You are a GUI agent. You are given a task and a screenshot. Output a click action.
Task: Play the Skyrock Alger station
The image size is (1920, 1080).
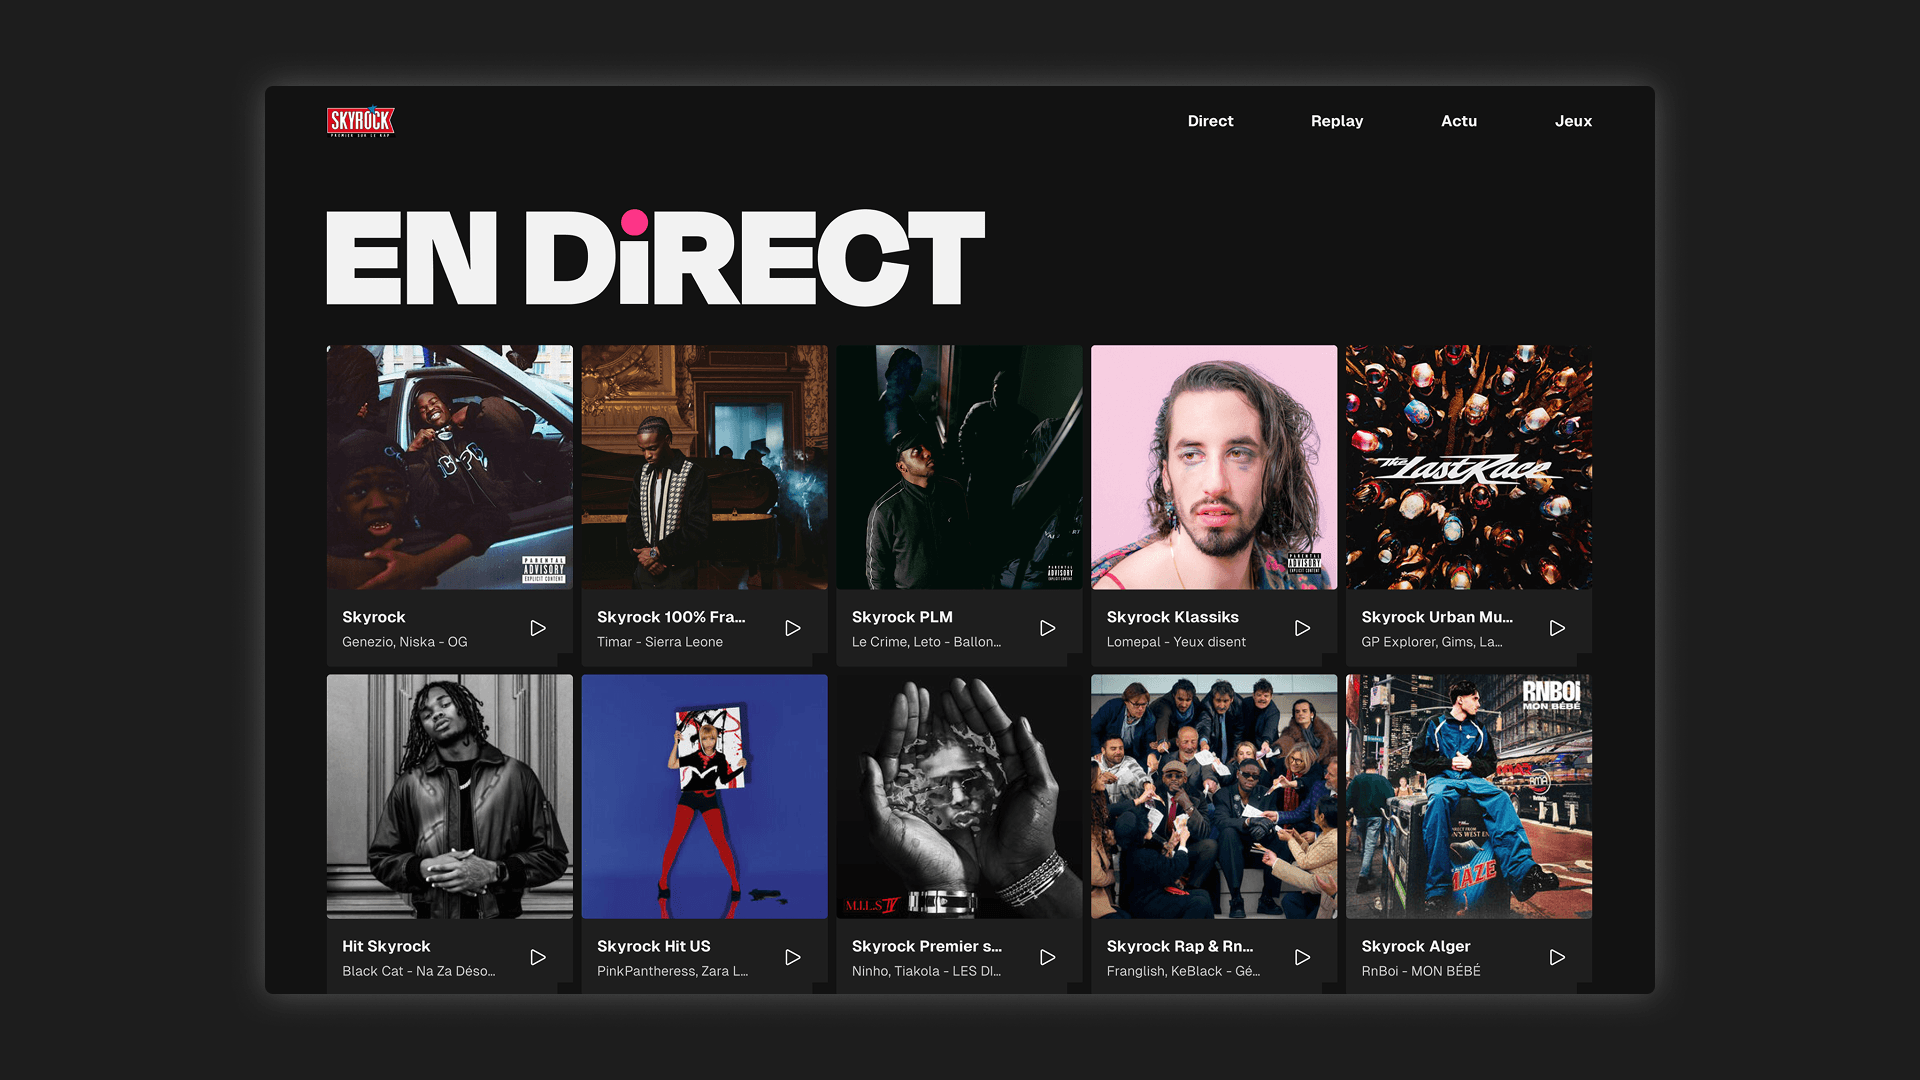coord(1557,957)
